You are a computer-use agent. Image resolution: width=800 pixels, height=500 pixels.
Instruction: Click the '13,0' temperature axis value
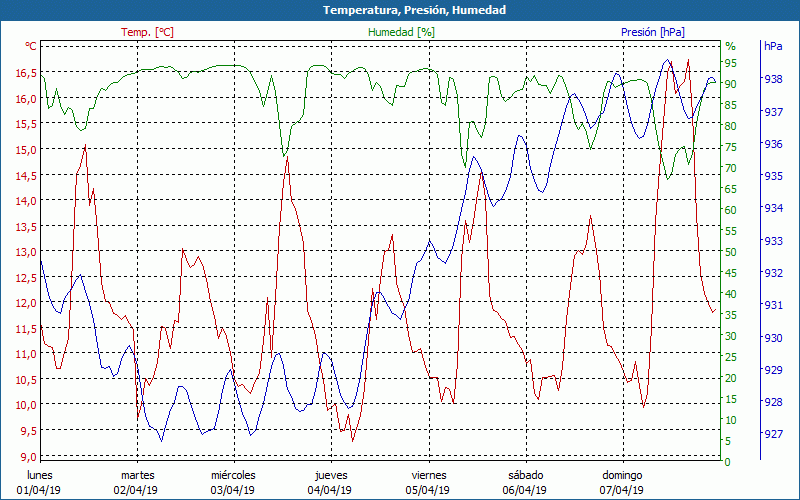click(26, 252)
